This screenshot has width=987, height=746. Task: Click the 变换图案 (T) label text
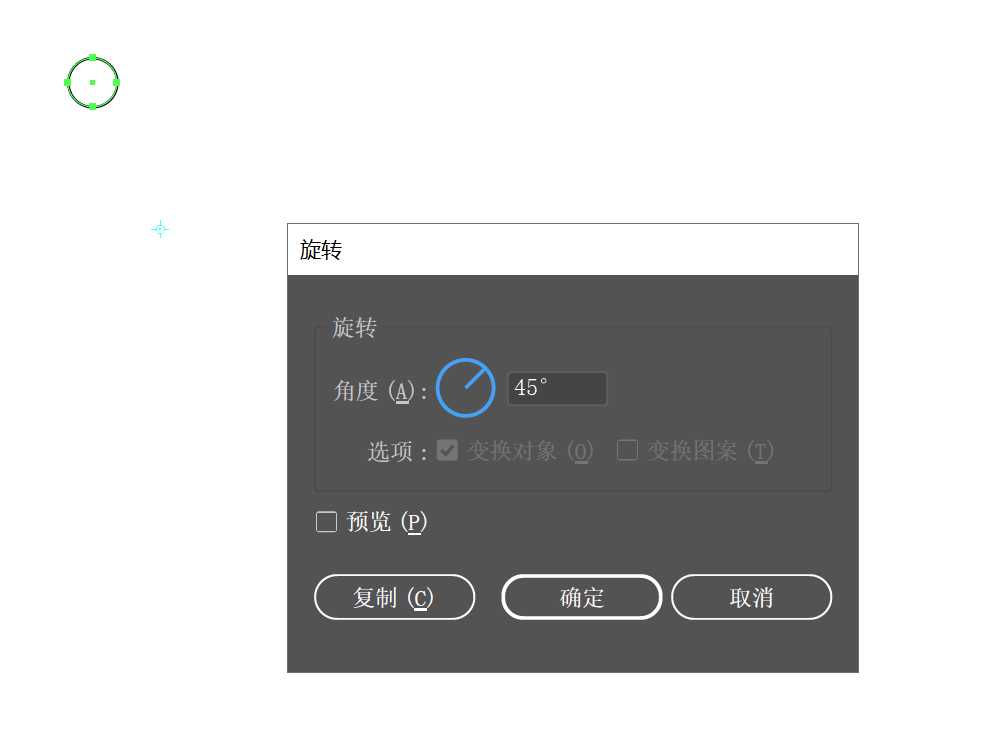(710, 451)
